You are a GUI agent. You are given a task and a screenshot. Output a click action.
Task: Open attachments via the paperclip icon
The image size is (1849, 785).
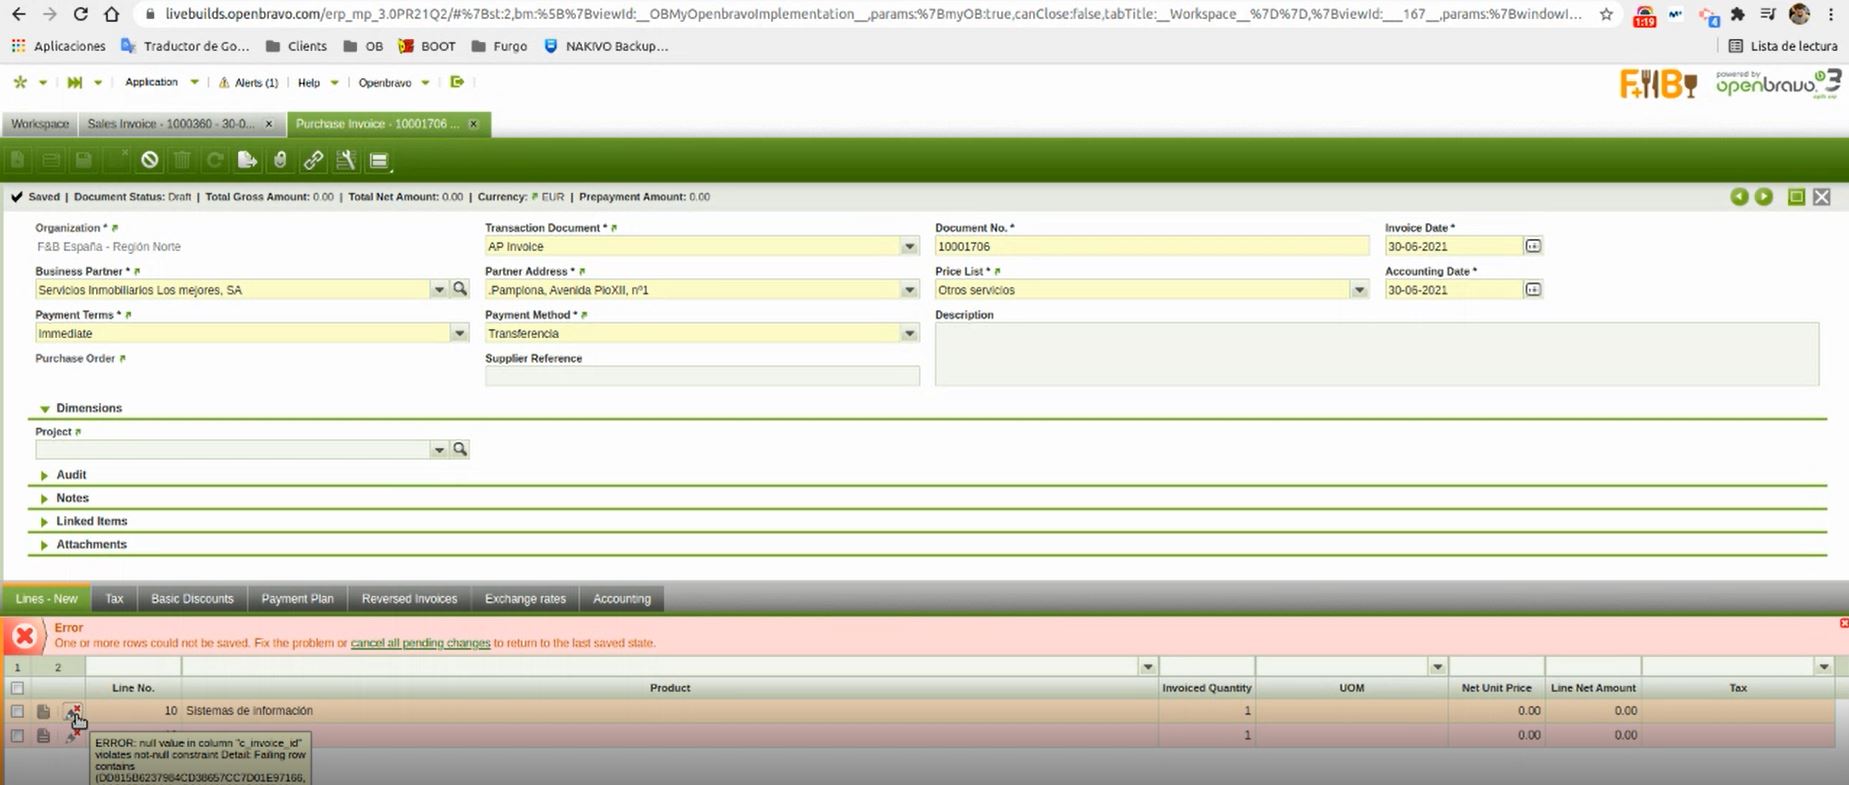pyautogui.click(x=280, y=160)
